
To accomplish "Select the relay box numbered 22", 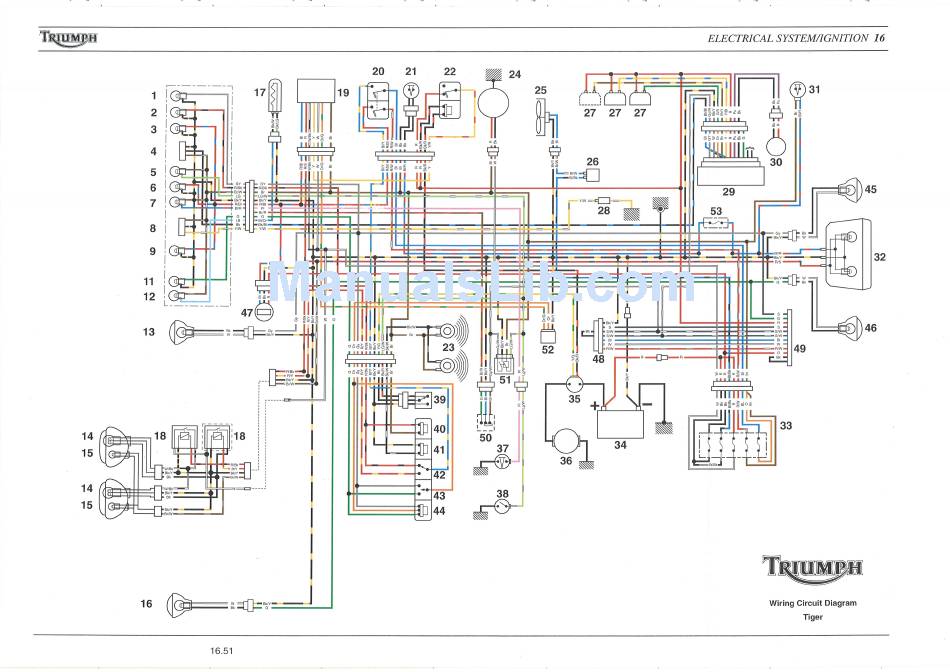I will (x=449, y=100).
